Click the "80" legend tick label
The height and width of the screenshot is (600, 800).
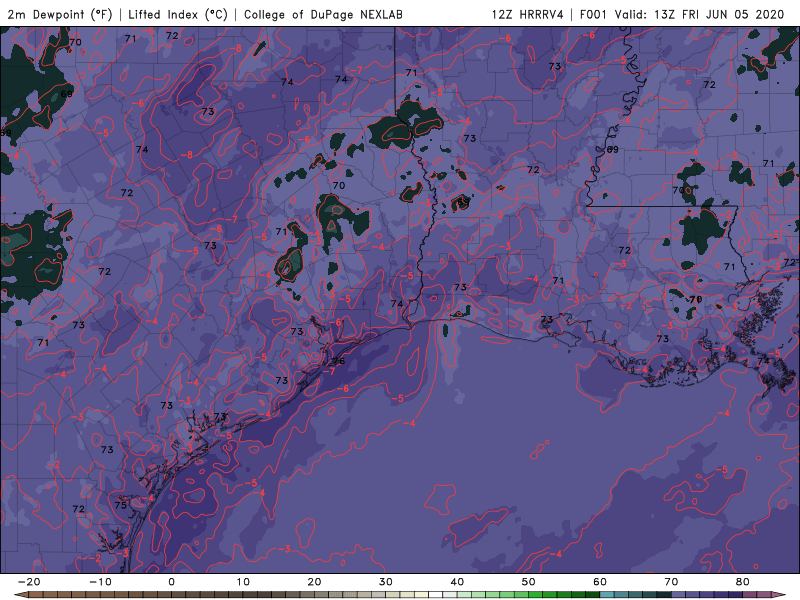(x=743, y=582)
